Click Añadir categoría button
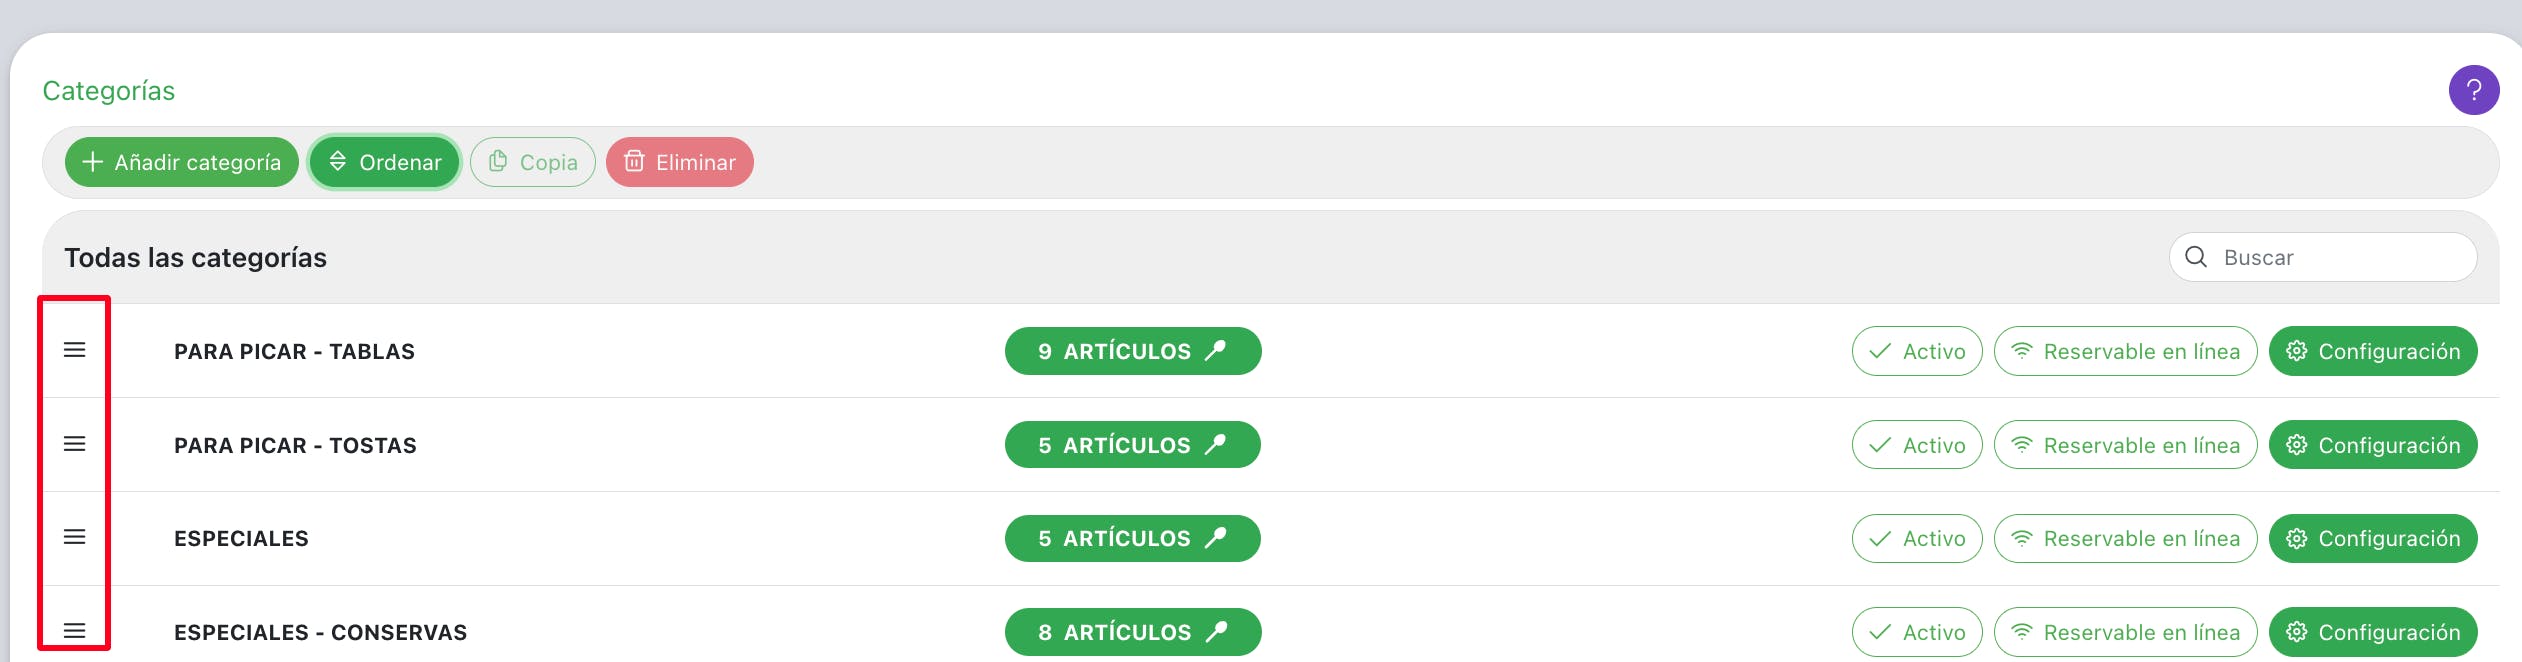 click(182, 162)
